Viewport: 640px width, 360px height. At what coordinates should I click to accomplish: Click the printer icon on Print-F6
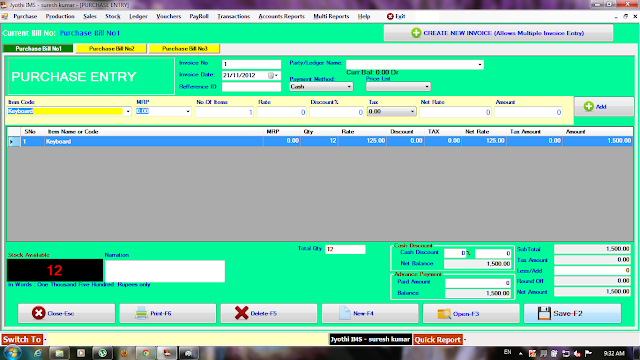click(141, 313)
